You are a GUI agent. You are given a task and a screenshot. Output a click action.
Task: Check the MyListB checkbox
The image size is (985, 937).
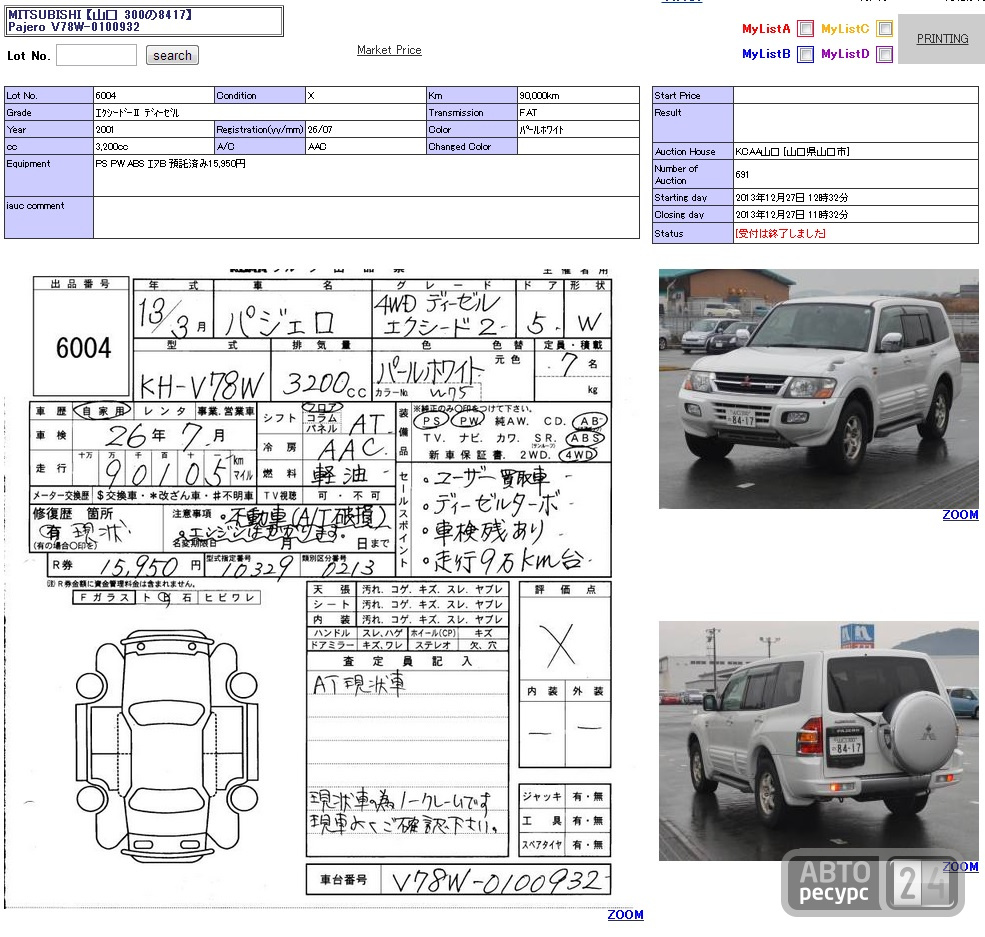(x=805, y=55)
